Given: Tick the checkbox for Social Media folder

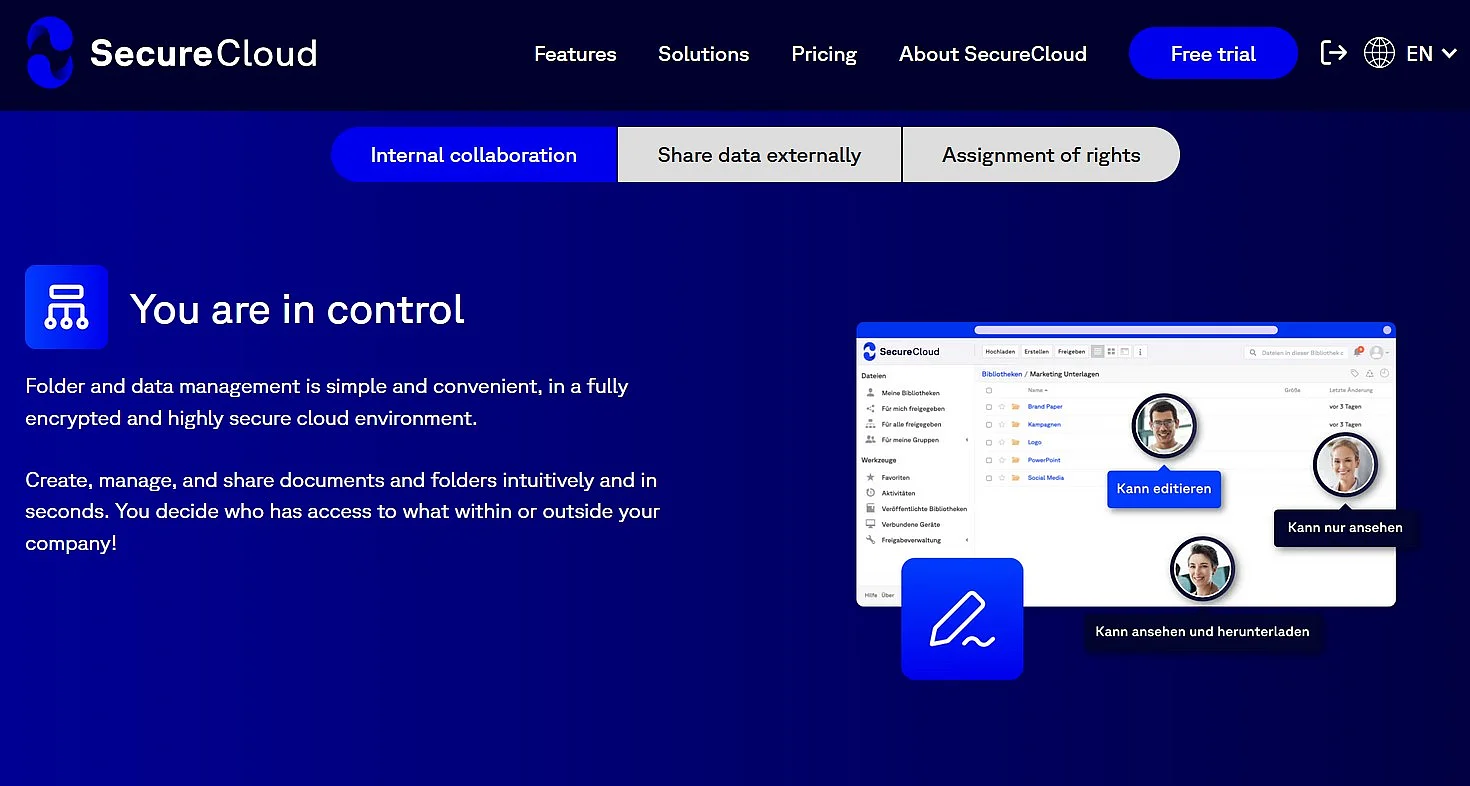Looking at the screenshot, I should point(989,478).
